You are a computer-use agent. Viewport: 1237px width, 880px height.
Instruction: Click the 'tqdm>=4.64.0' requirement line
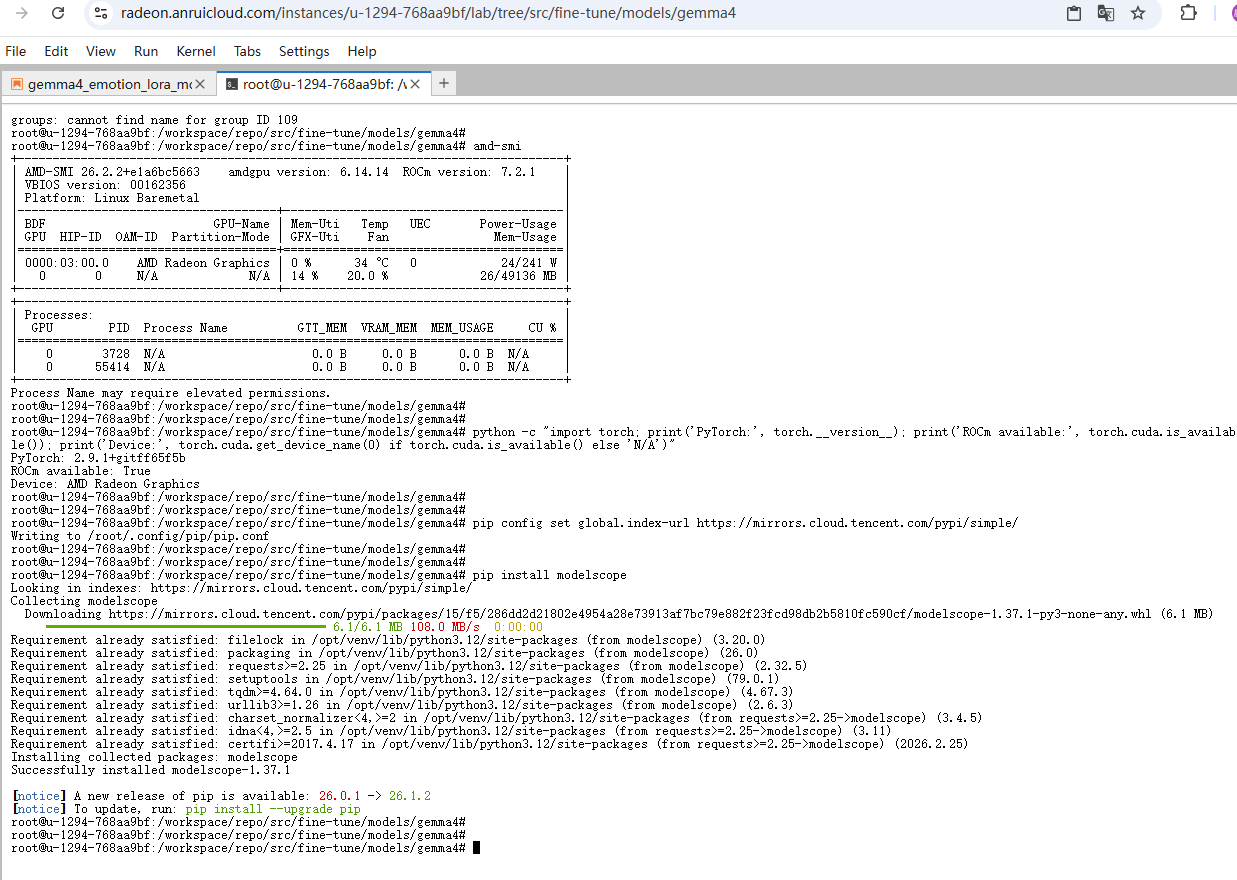(402, 692)
